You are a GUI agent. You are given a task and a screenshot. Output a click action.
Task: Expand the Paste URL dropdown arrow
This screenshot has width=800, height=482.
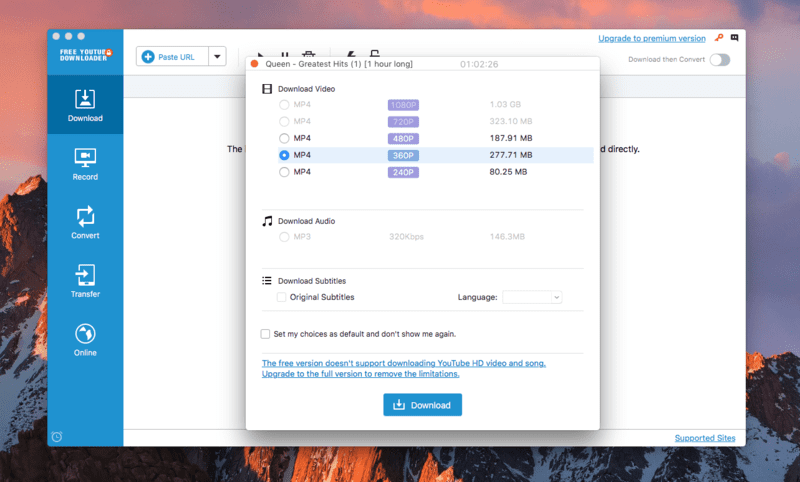pyautogui.click(x=217, y=56)
